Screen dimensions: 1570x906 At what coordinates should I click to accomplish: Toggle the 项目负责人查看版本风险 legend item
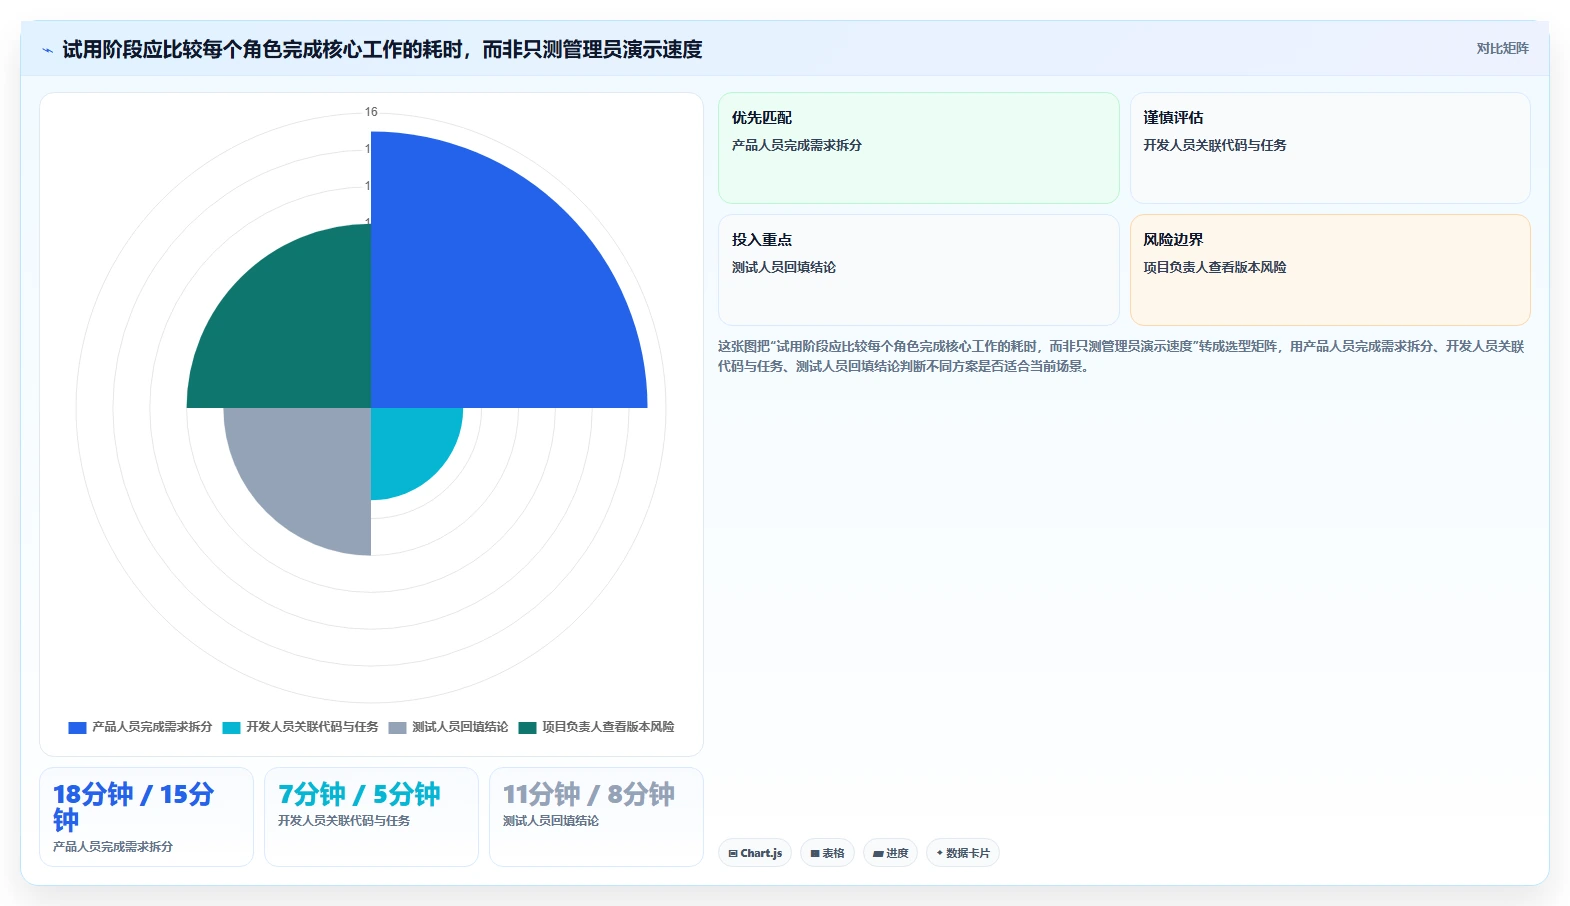(596, 727)
